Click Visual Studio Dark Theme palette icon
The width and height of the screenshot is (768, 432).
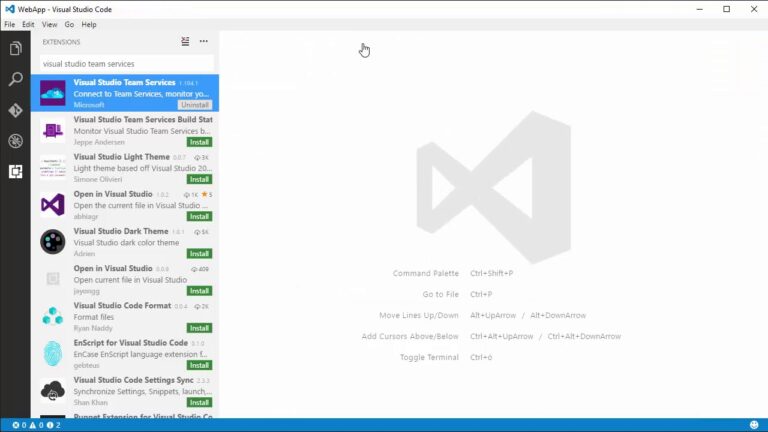[53, 242]
